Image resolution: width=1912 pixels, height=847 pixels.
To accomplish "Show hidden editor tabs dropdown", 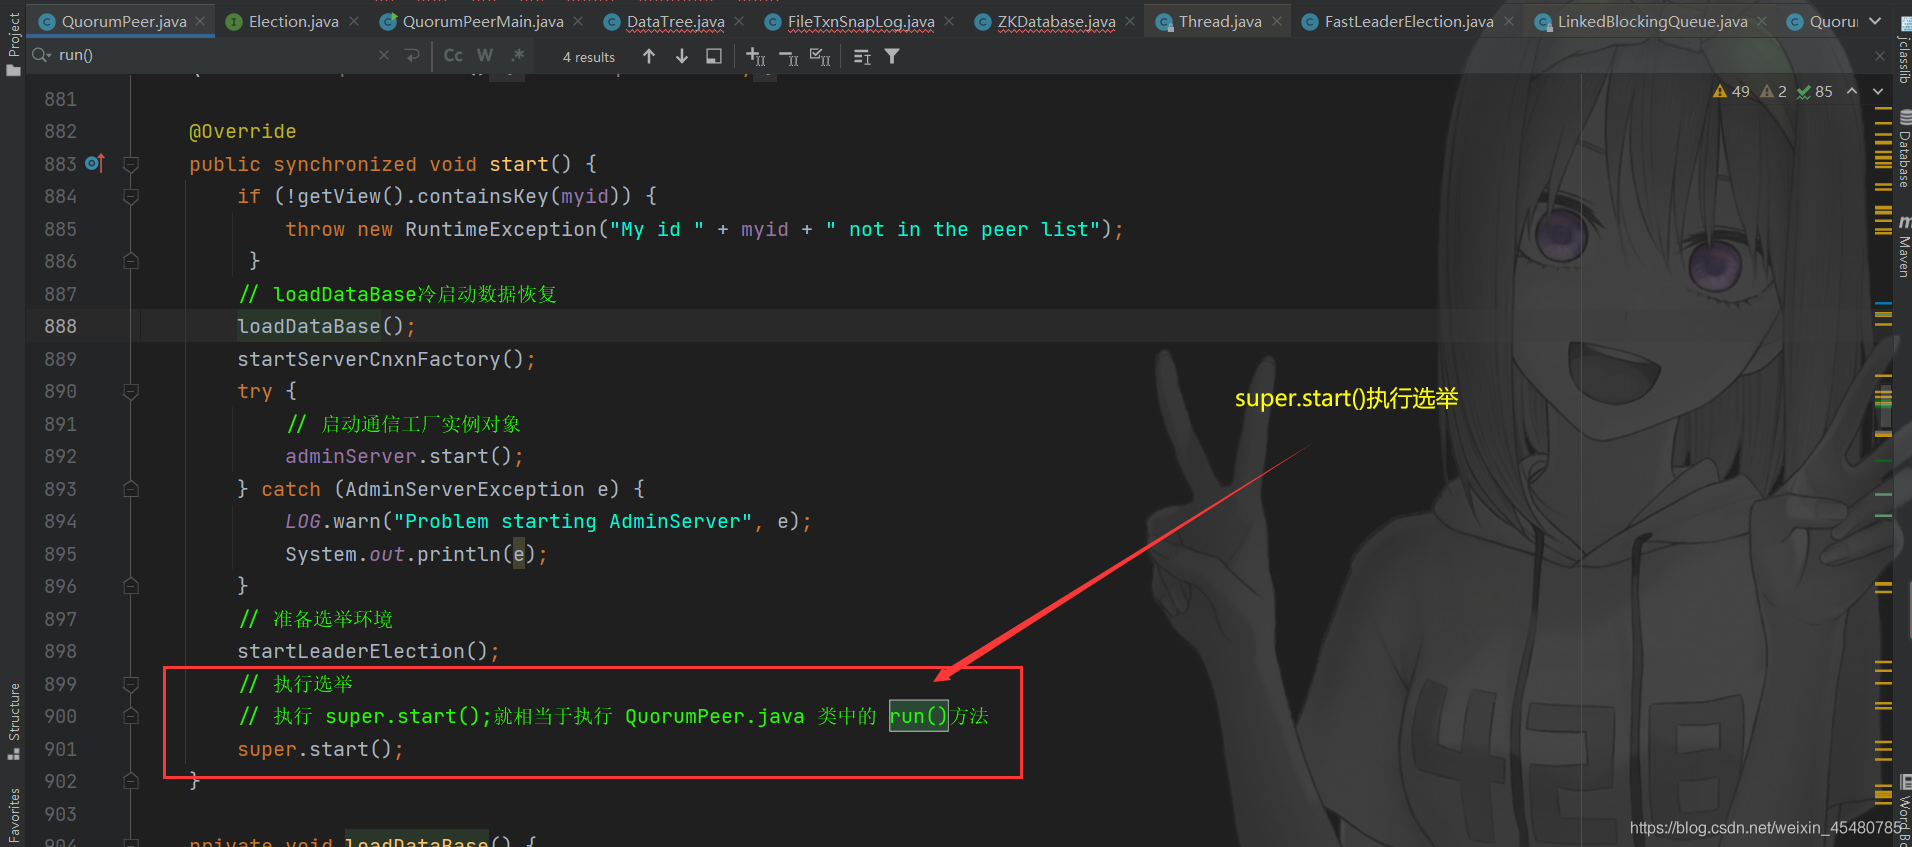I will [1875, 21].
